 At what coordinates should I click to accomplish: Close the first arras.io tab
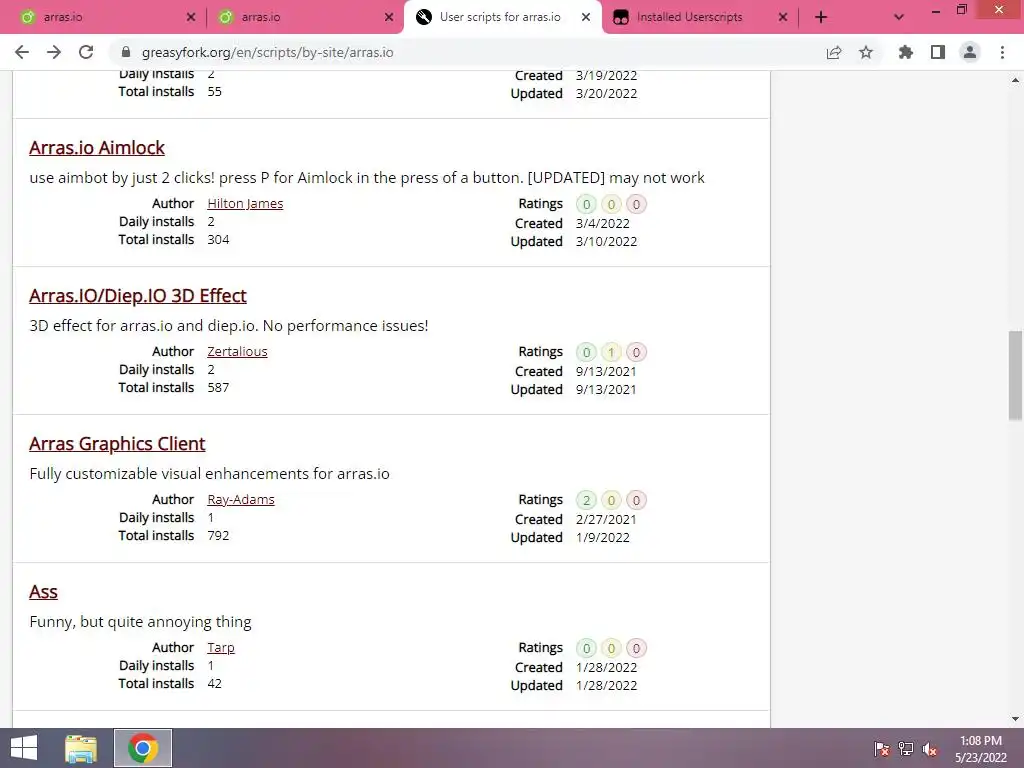click(x=191, y=17)
